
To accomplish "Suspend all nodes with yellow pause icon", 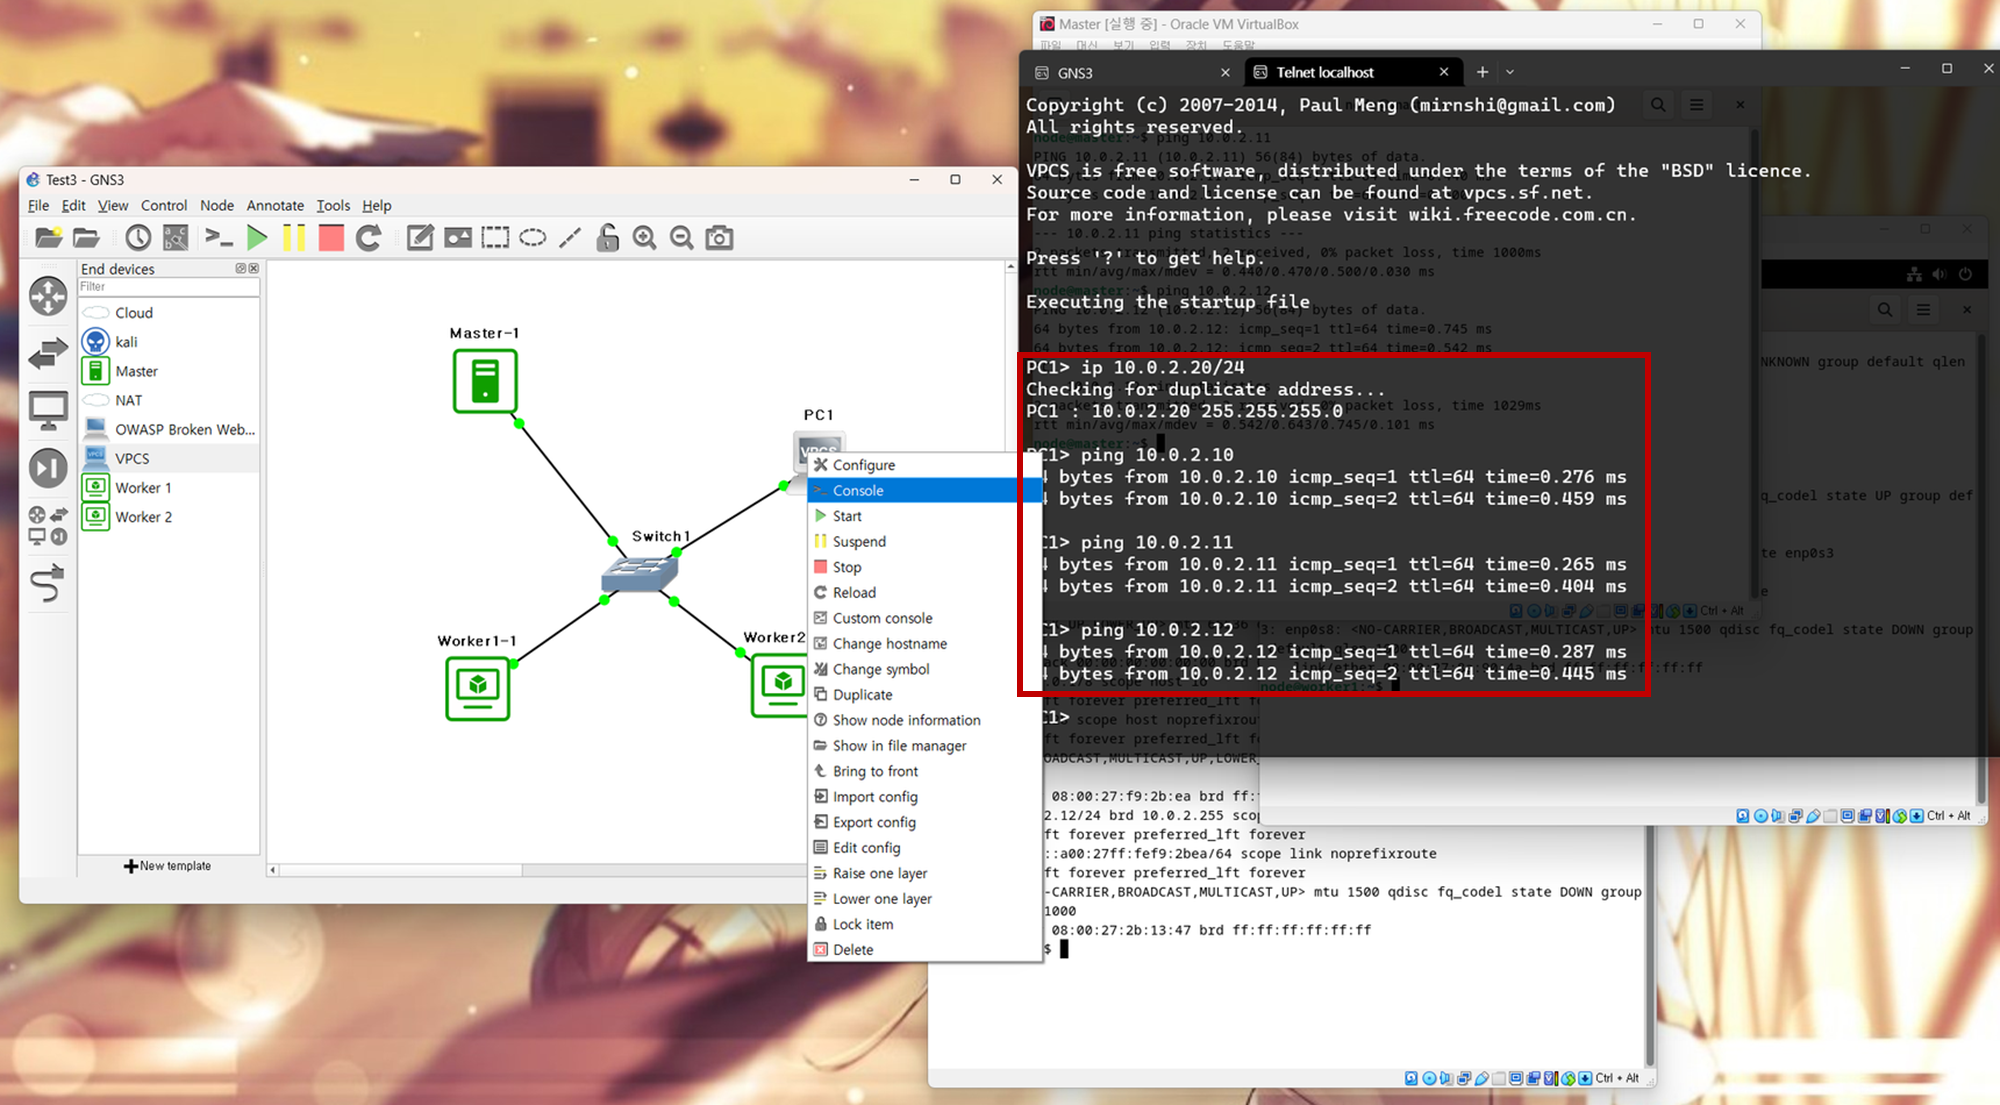I will coord(294,238).
